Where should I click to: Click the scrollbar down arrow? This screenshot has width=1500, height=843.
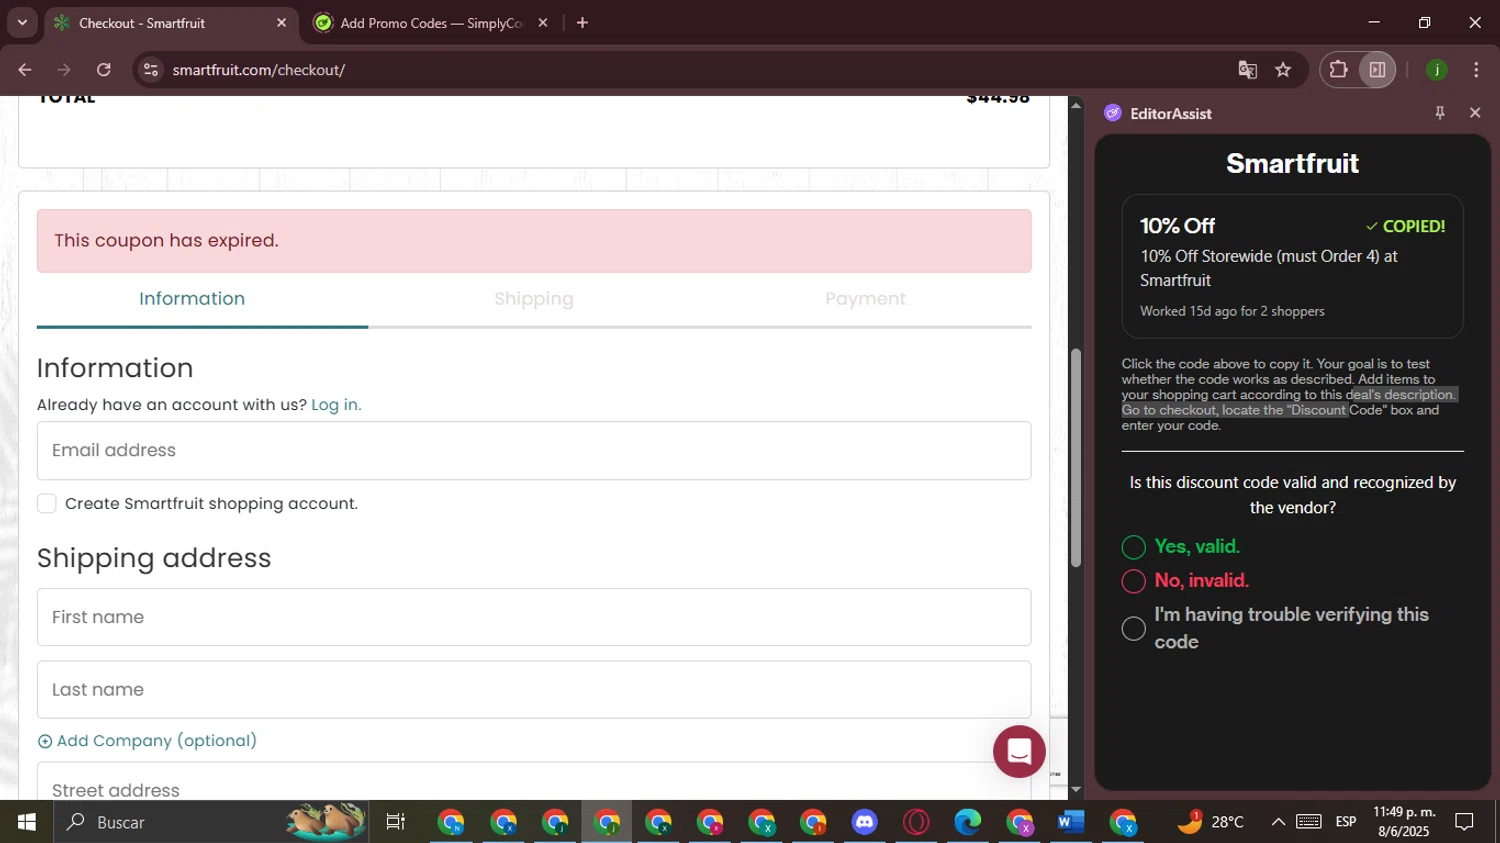1076,790
